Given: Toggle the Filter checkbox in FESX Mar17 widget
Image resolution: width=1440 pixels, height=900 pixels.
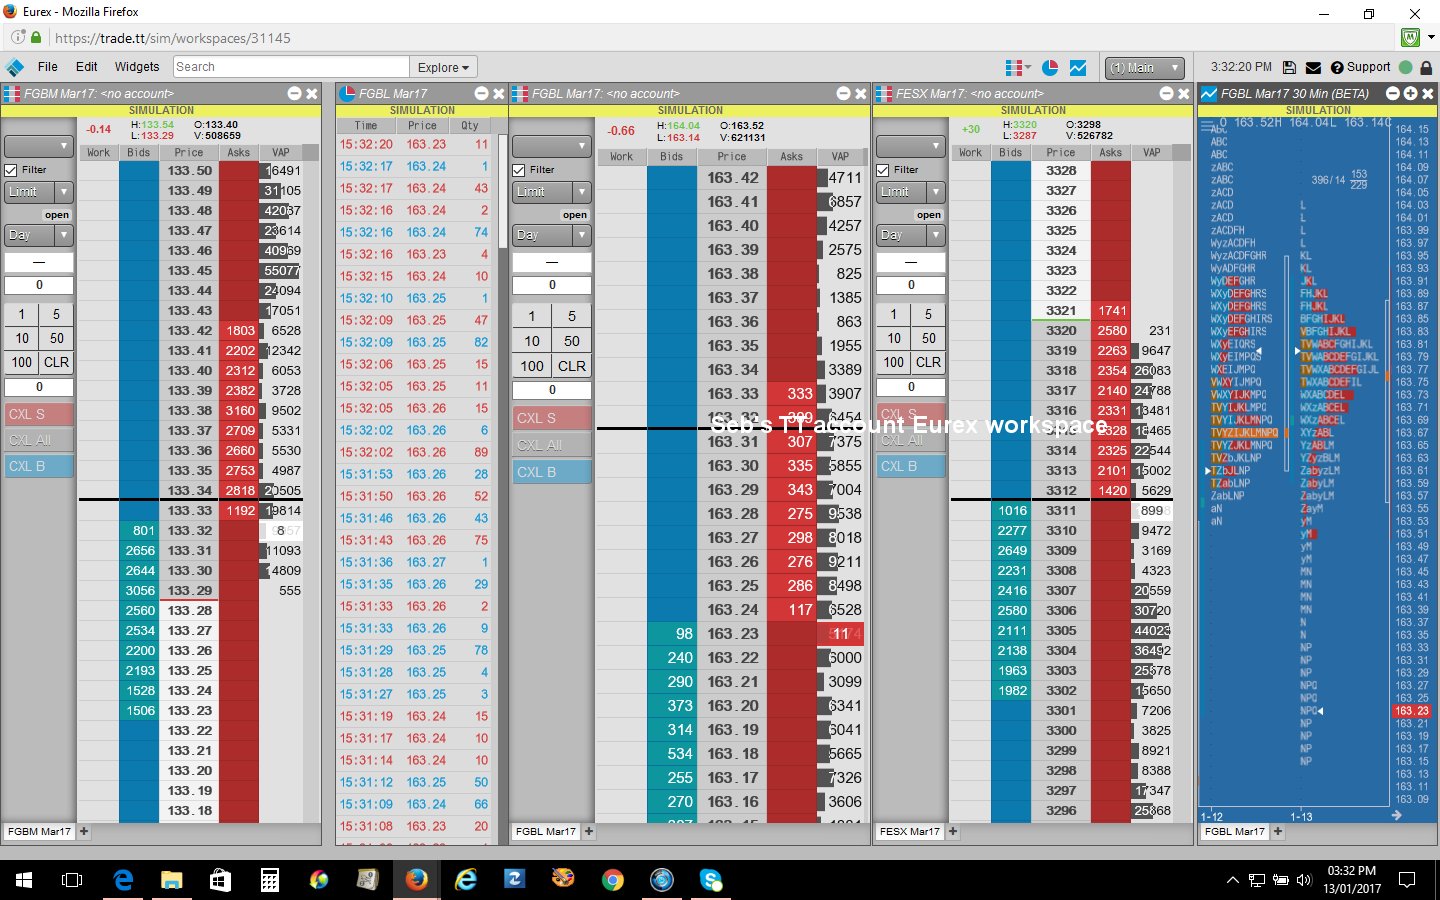Looking at the screenshot, I should pyautogui.click(x=883, y=170).
